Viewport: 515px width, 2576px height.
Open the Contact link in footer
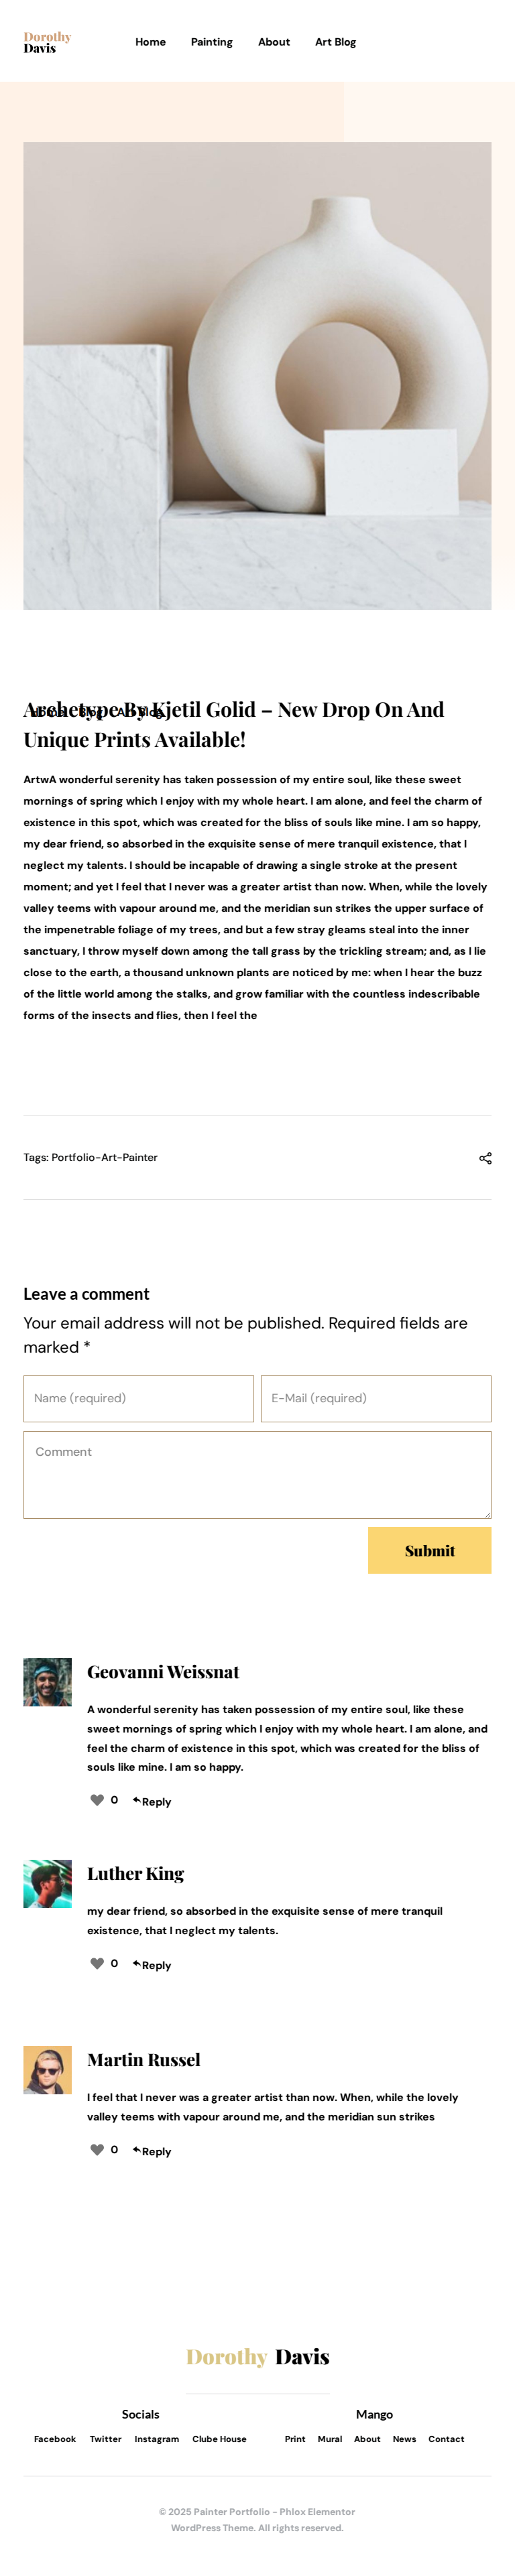coord(446,2438)
